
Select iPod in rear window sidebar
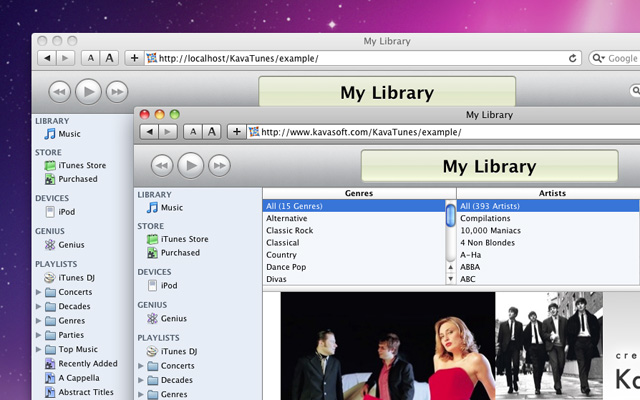click(60, 211)
